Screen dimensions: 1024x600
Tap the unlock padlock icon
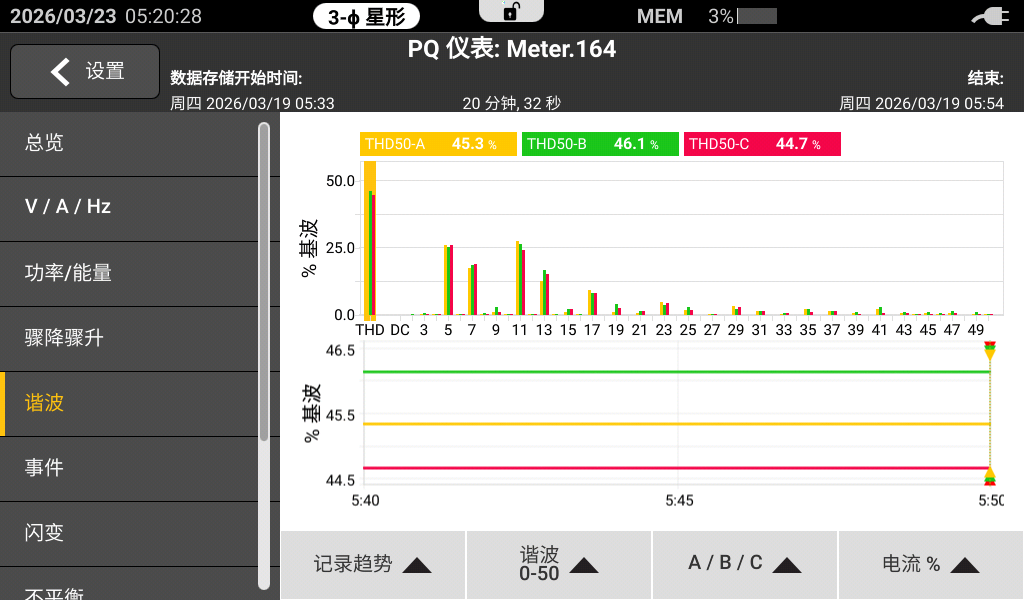(511, 11)
